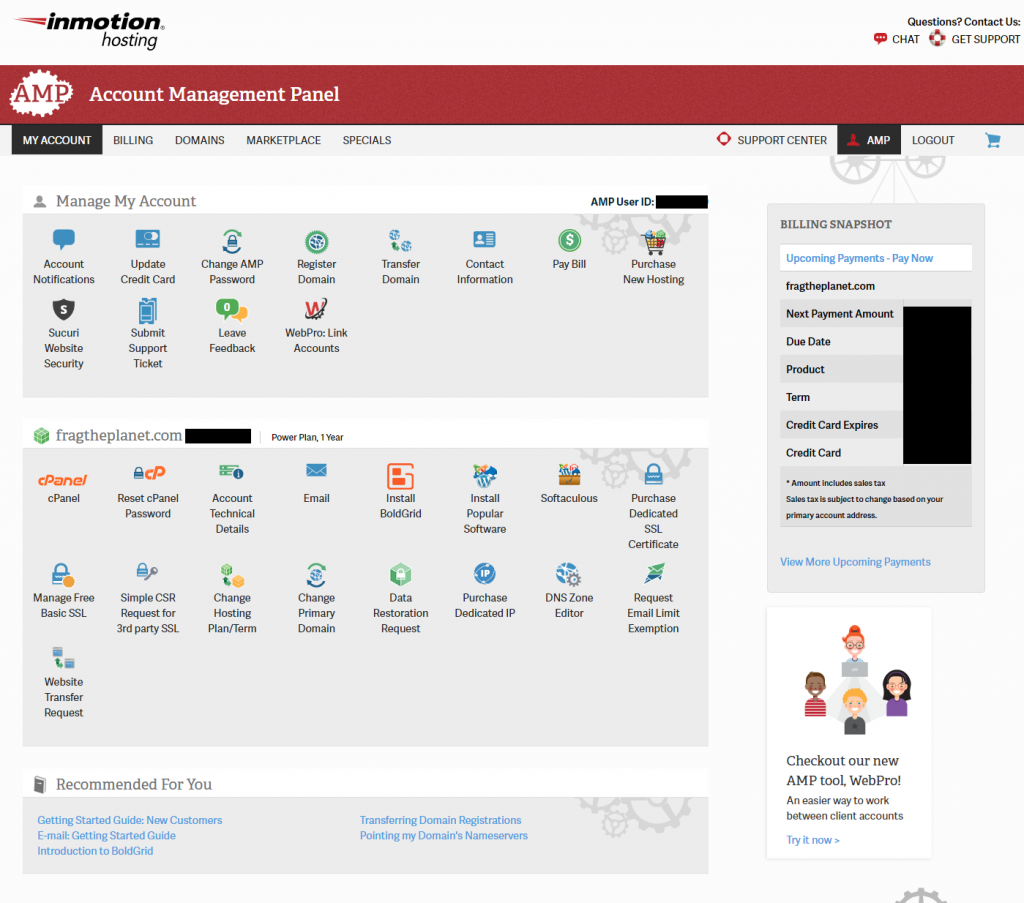Click the Update Credit Card icon
This screenshot has width=1024, height=903.
(148, 239)
